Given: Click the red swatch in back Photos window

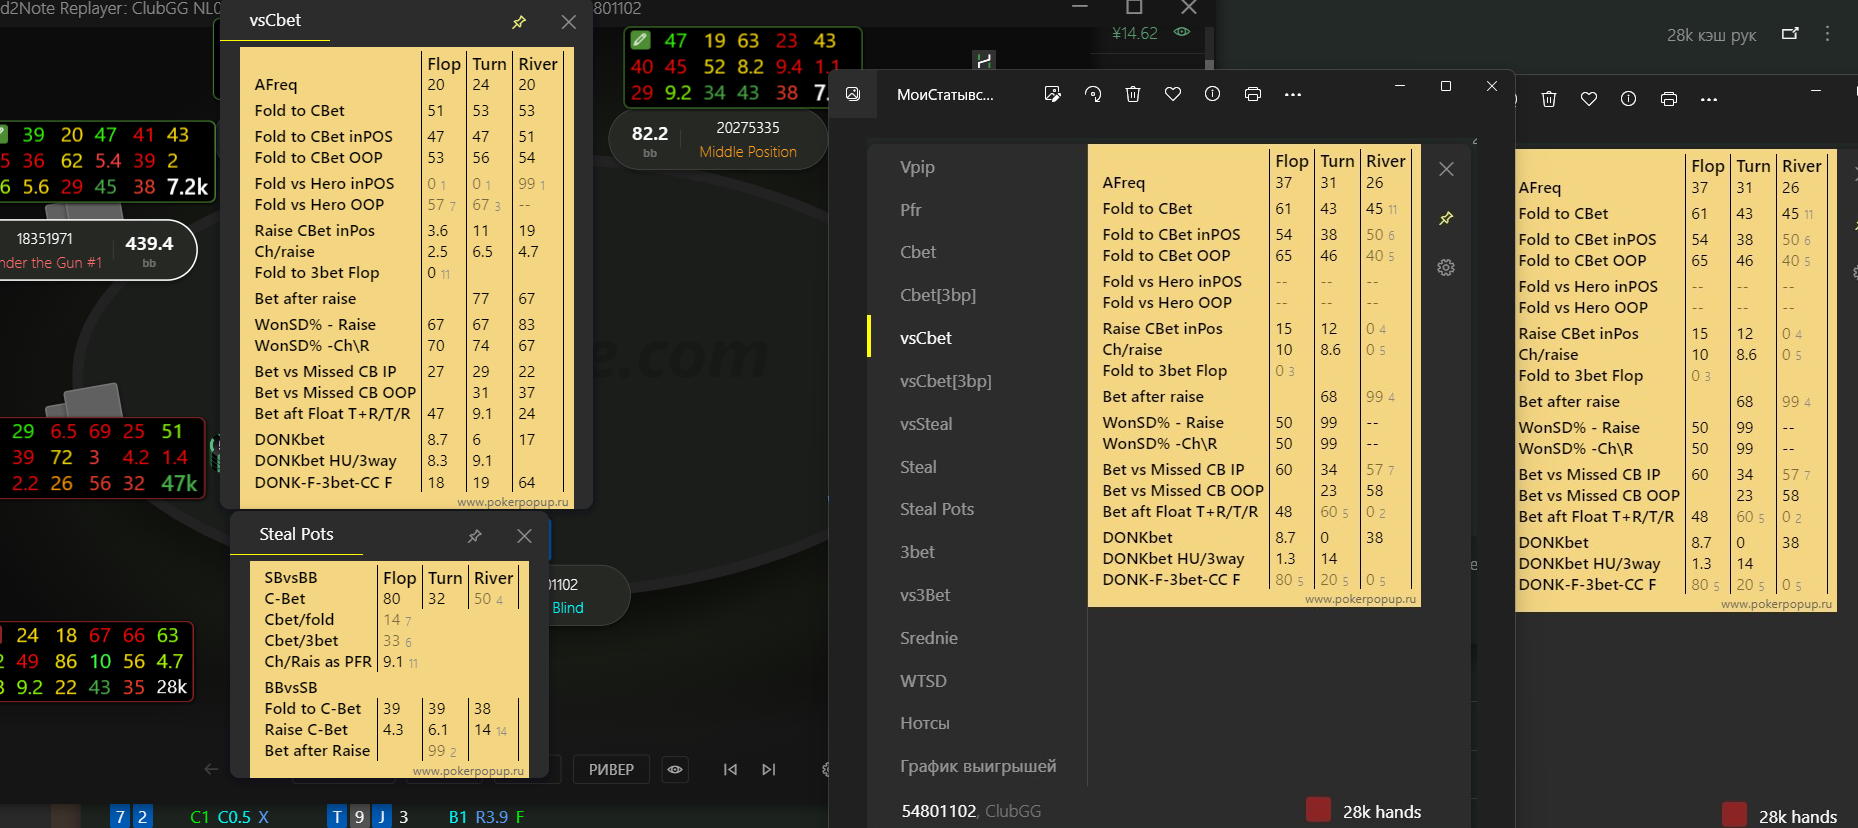Looking at the screenshot, I should coord(1734,814).
